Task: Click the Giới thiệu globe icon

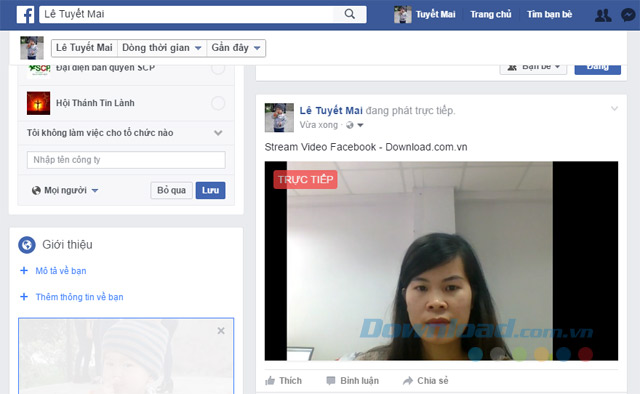Action: coord(27,245)
